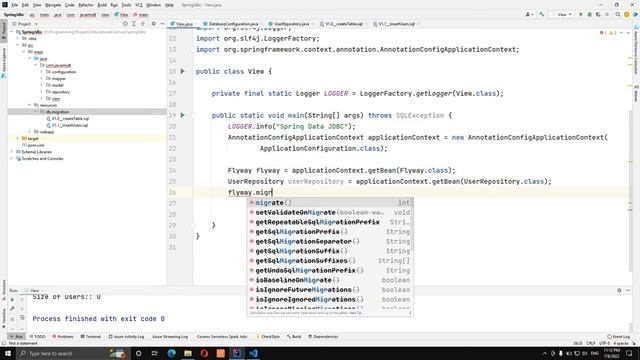The height and width of the screenshot is (360, 640).
Task: Click the Collapse All icon in Project panel
Action: click(x=143, y=24)
